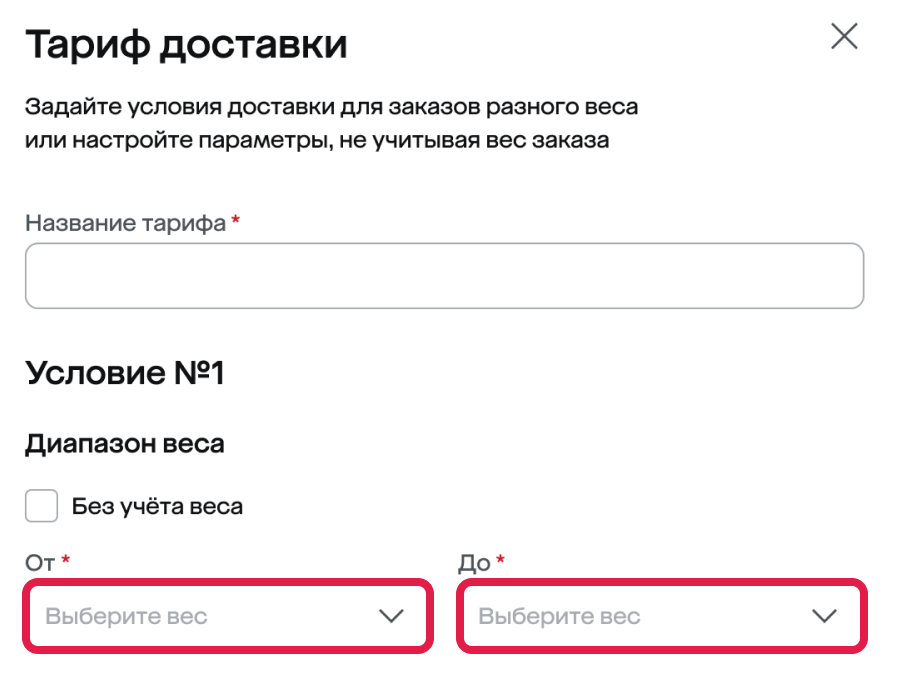Click the red asterisk beside Название тарифа
904x682 pixels.
(236, 221)
